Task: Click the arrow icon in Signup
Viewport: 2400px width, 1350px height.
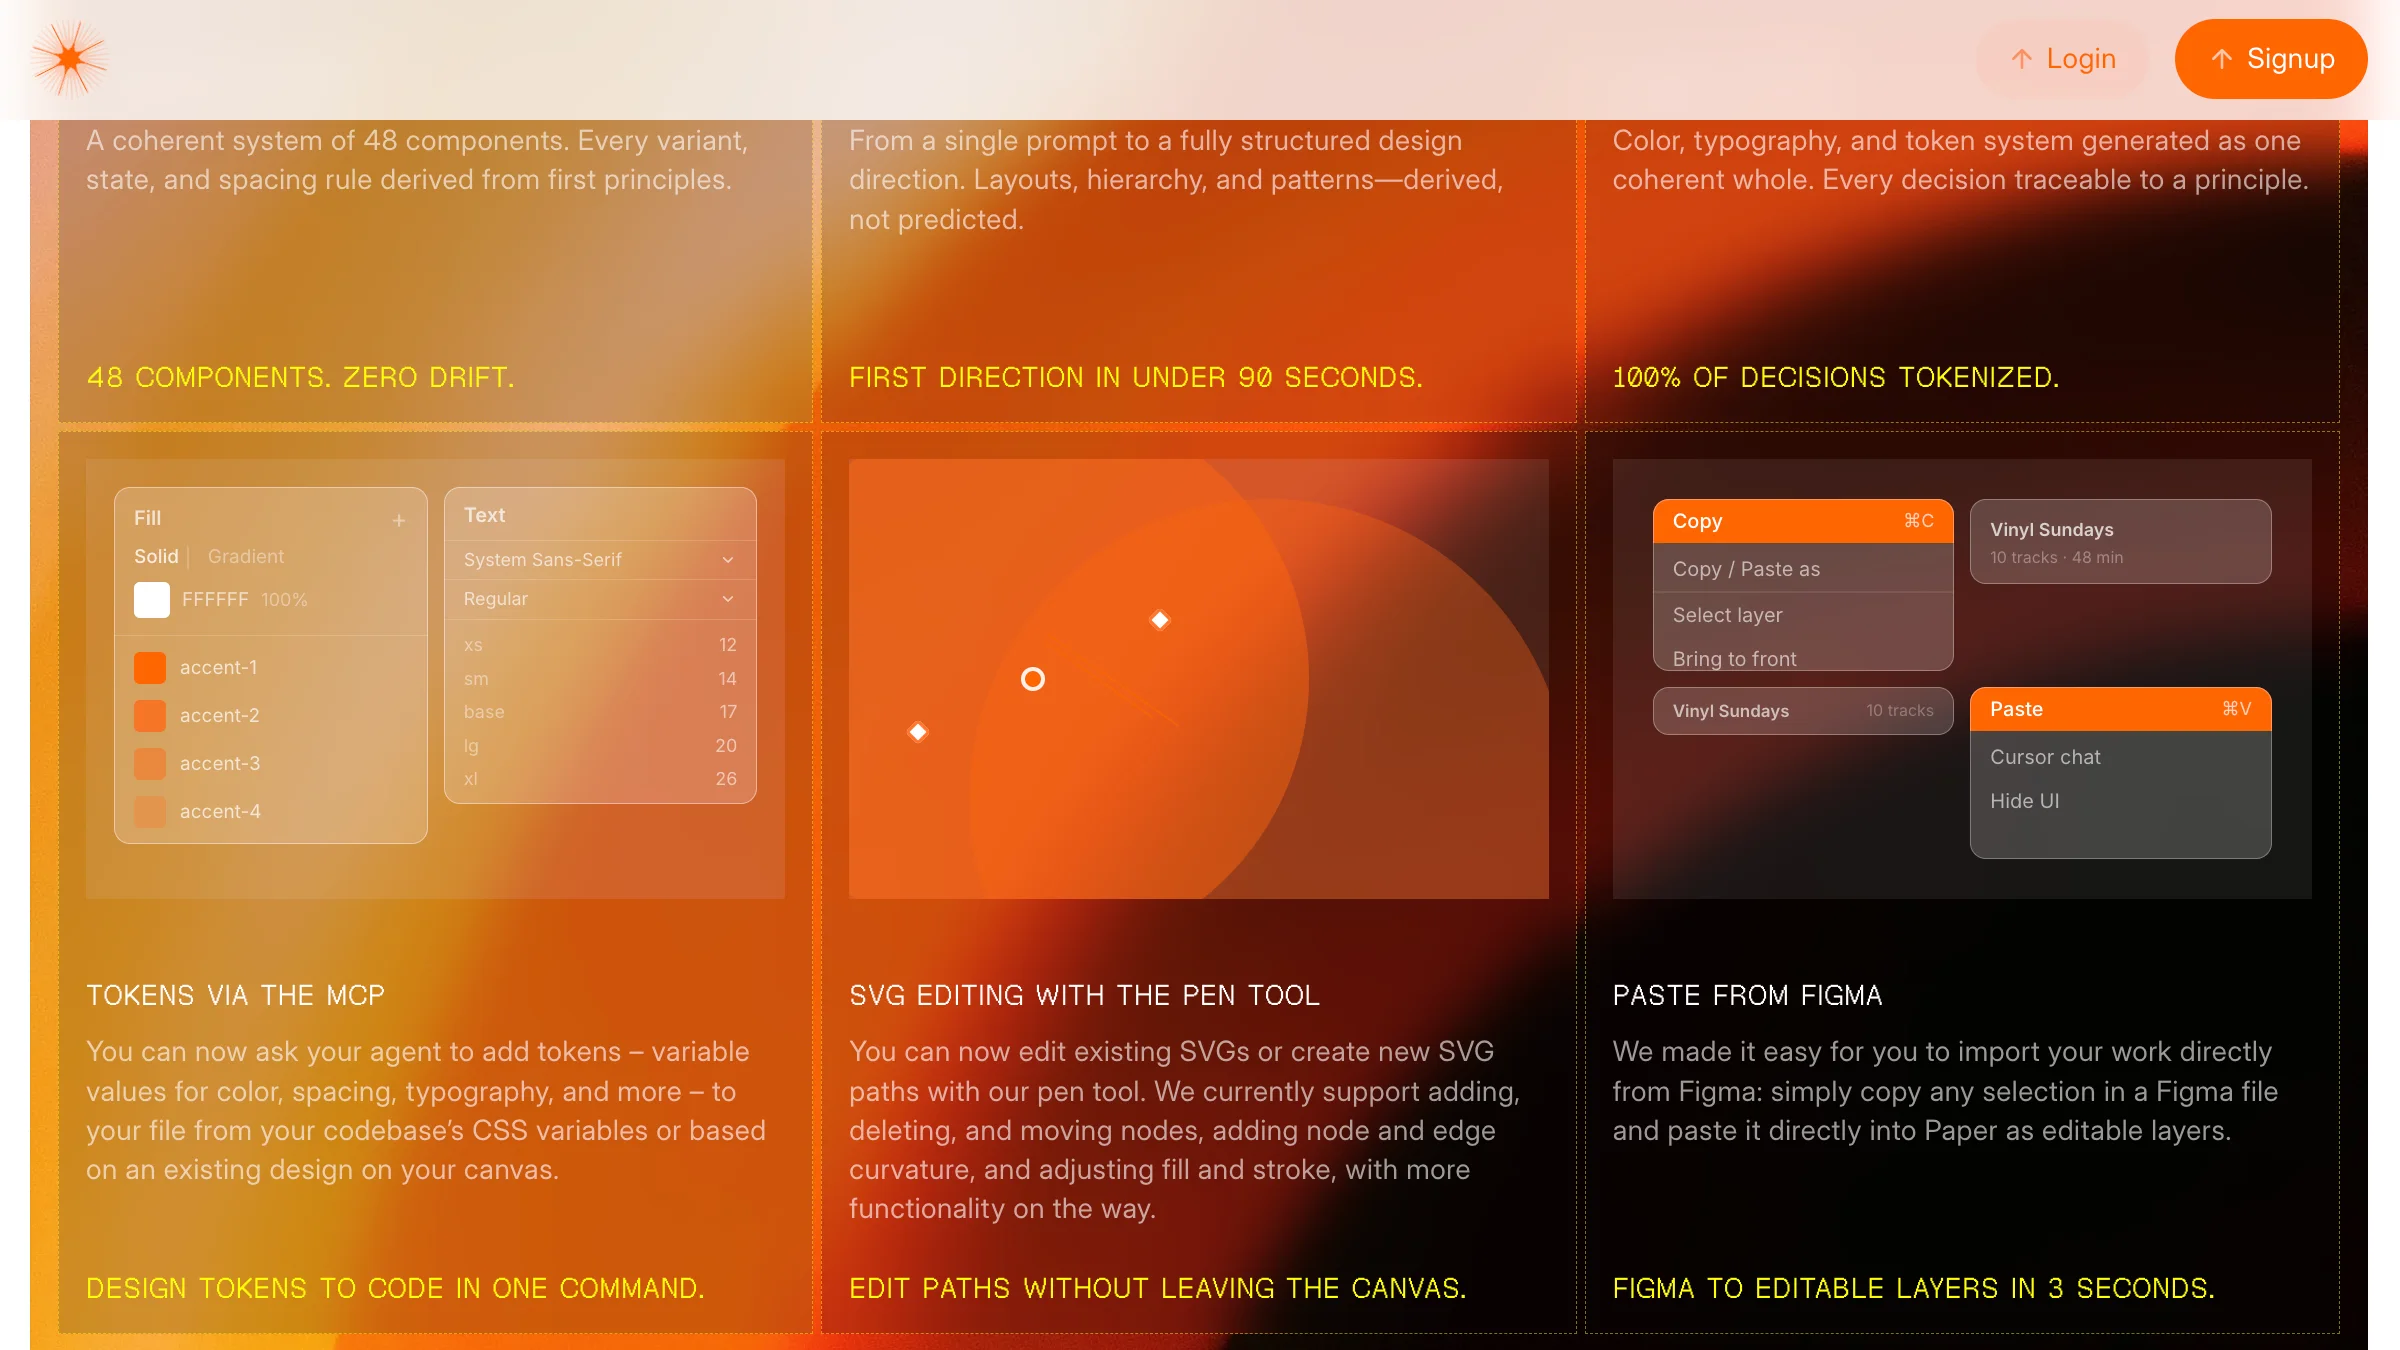Action: [2221, 59]
